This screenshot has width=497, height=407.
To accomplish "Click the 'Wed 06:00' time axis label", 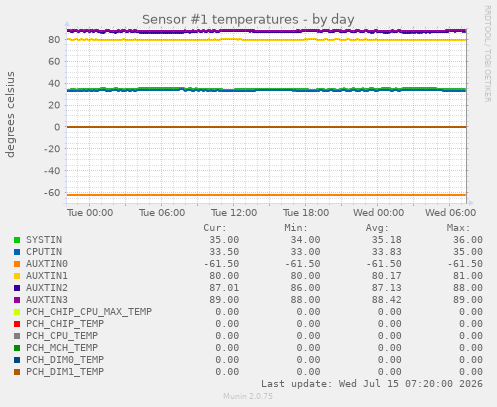I will tap(450, 213).
